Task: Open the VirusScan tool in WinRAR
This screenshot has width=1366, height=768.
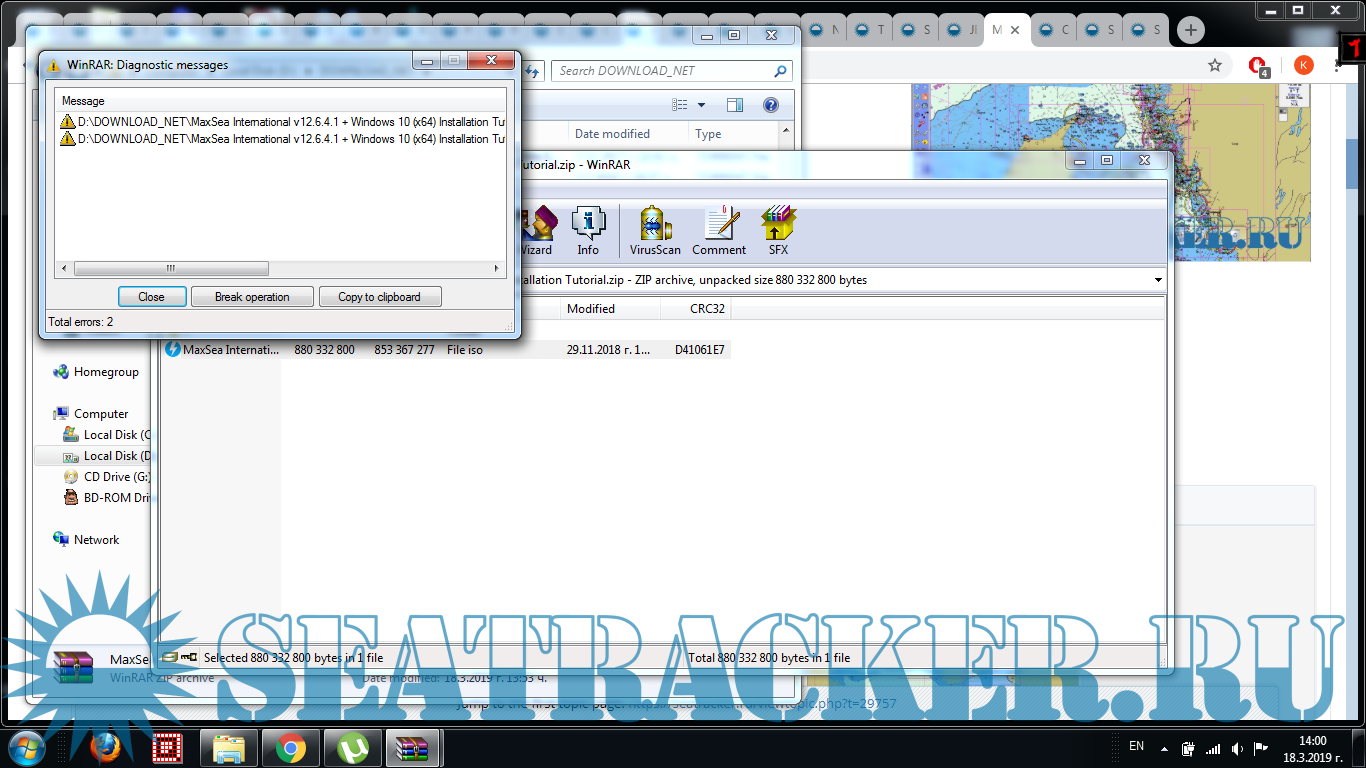Action: tap(655, 231)
